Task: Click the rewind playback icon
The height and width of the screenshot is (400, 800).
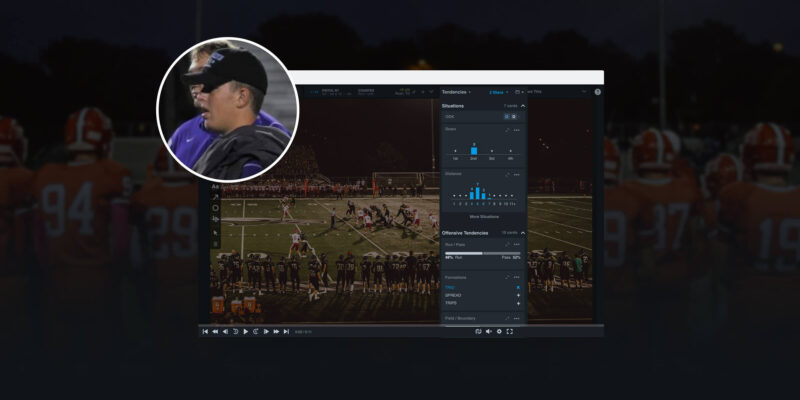Action: [x=215, y=331]
